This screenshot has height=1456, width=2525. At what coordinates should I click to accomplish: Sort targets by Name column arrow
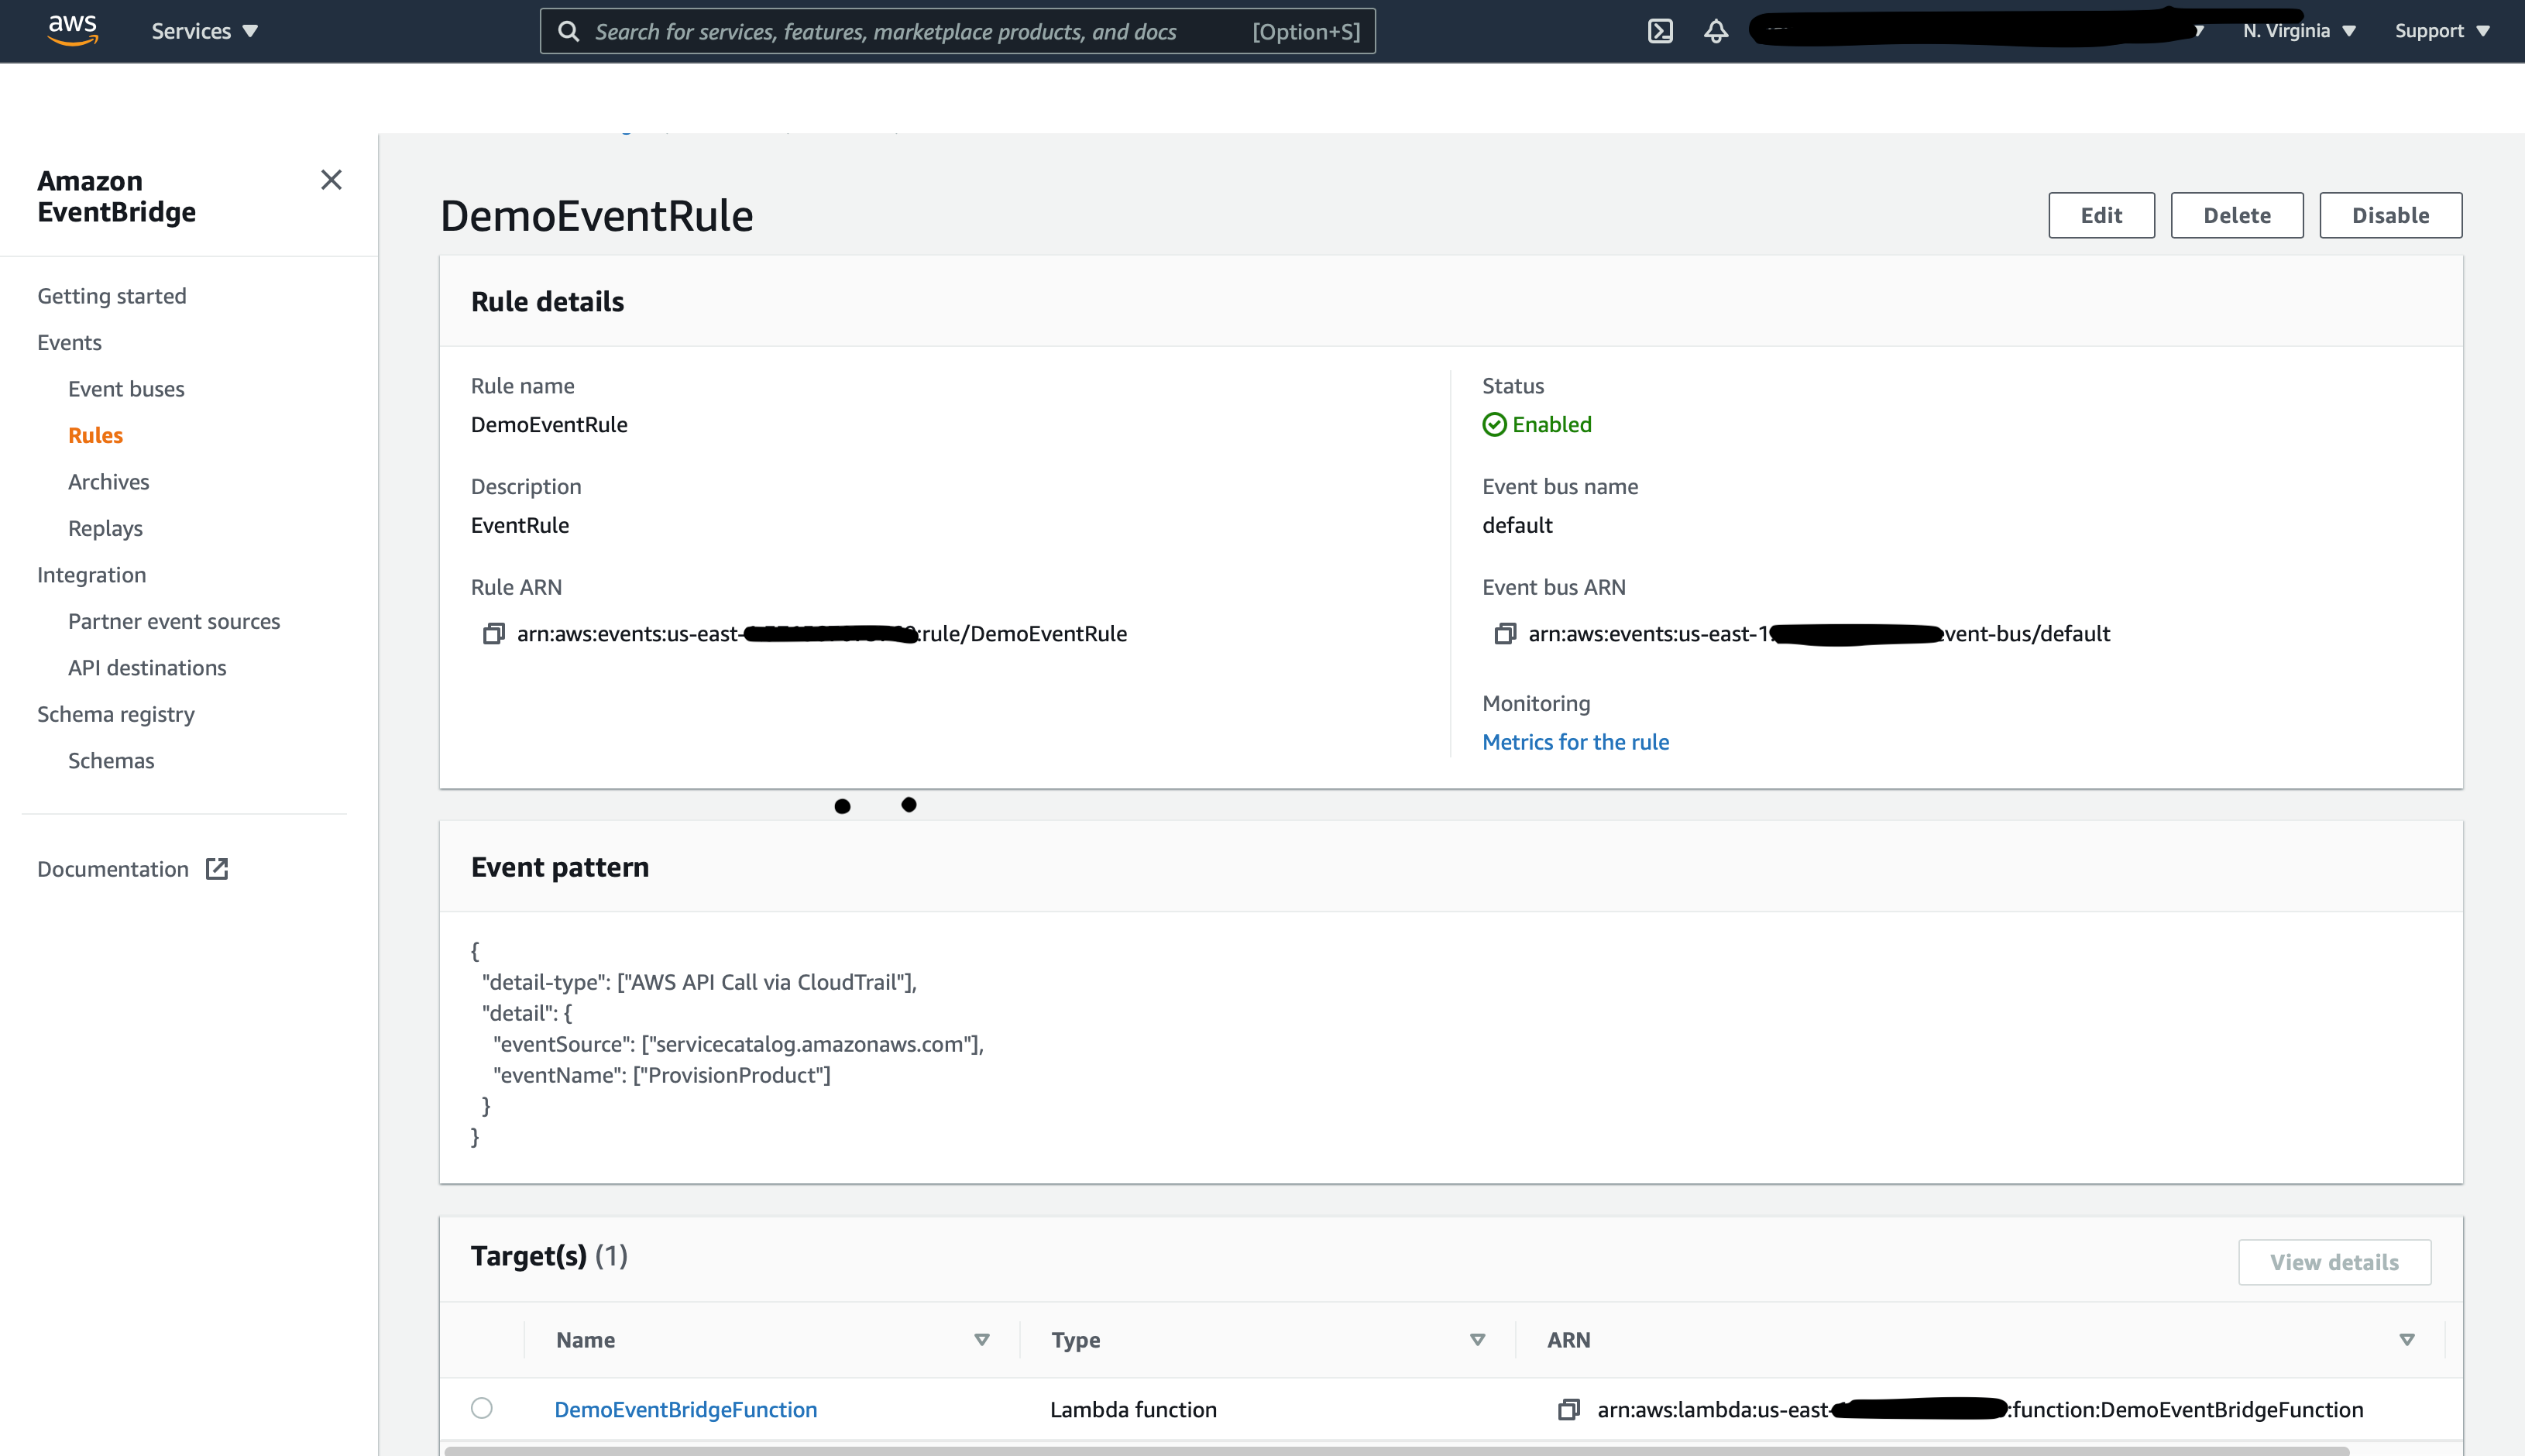coord(982,1340)
